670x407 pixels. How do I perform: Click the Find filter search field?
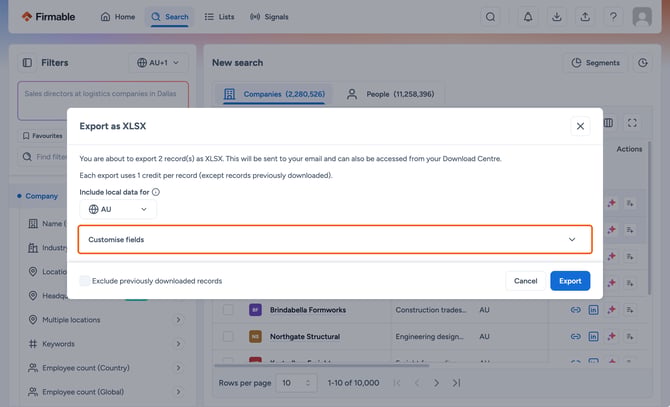[x=43, y=157]
